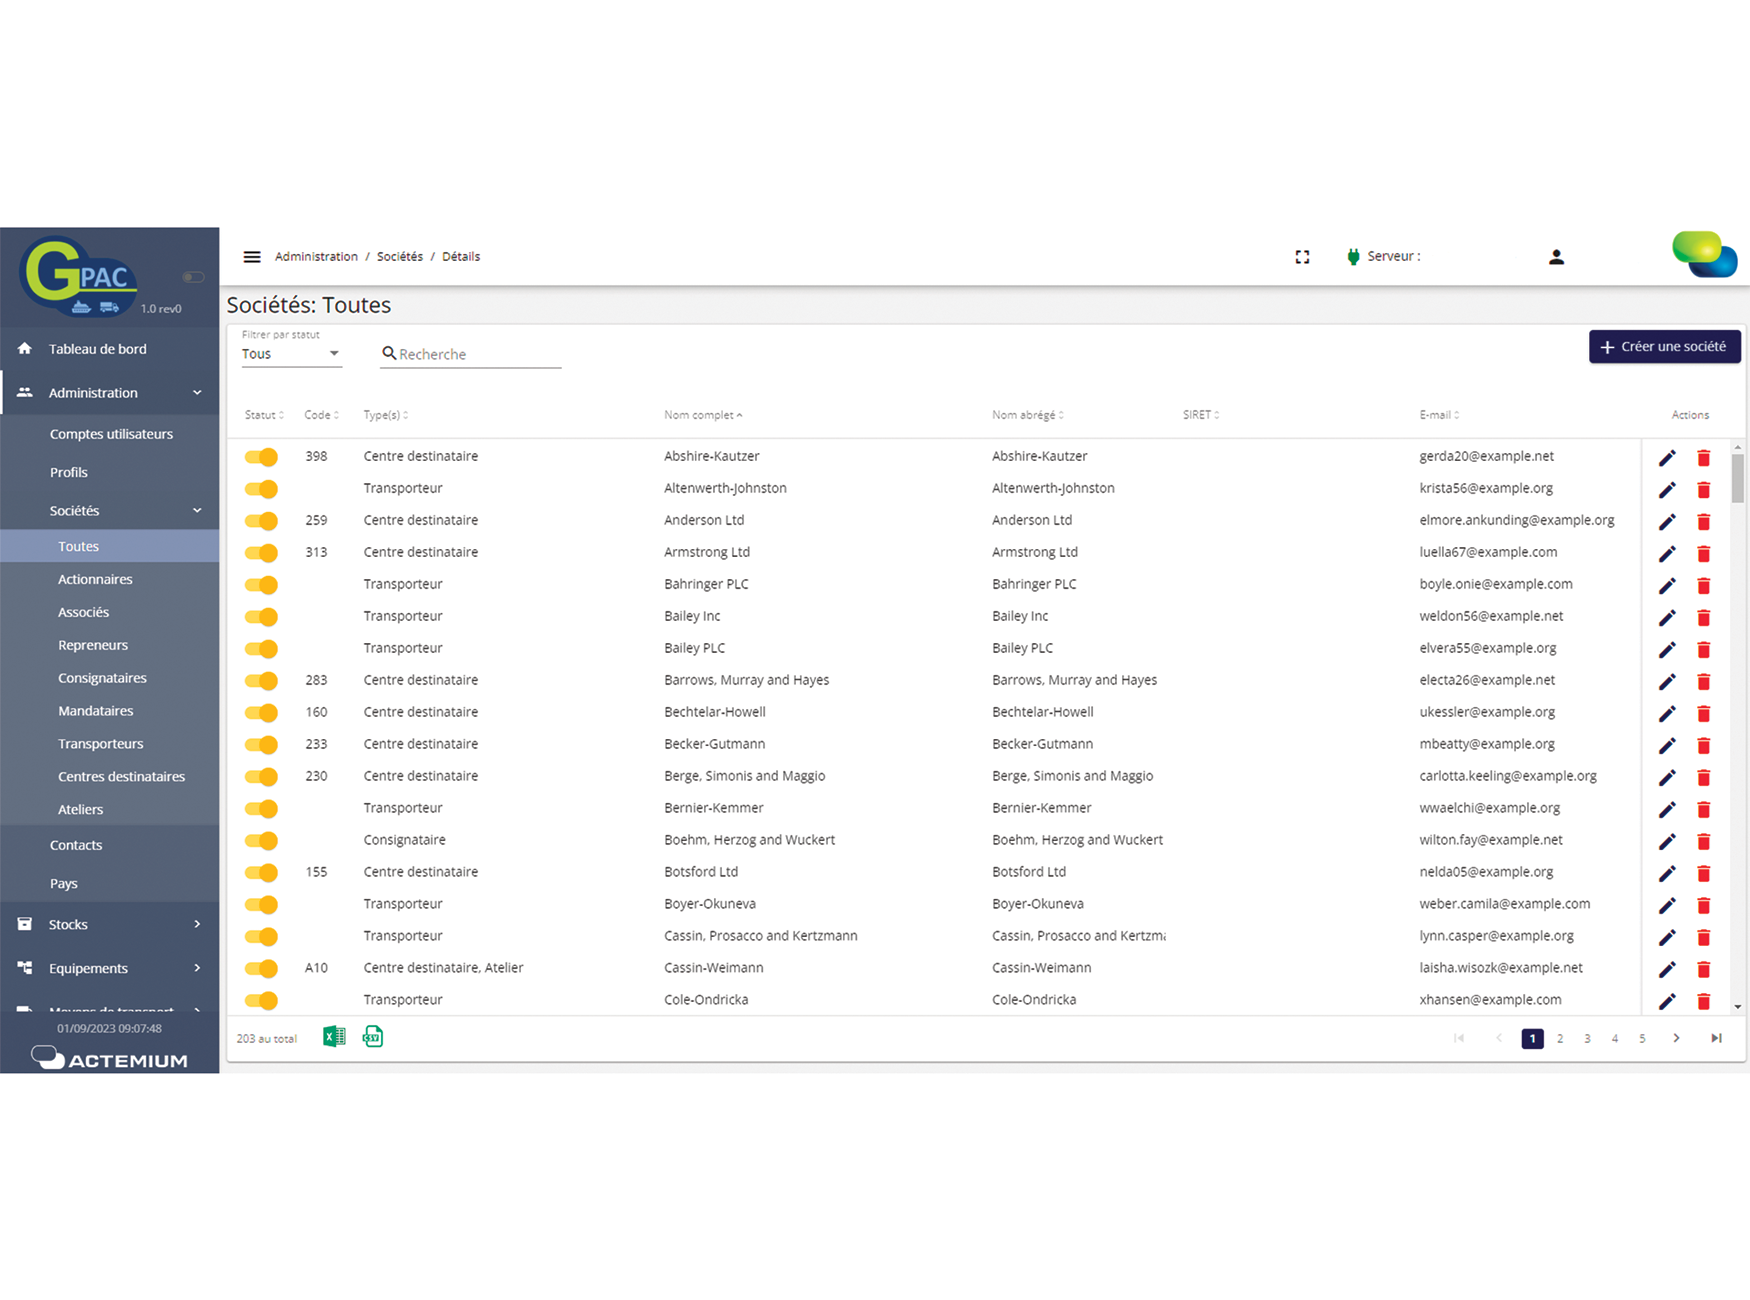Toggle status of Becker-Gutmann
This screenshot has height=1300, width=1750.
[261, 745]
